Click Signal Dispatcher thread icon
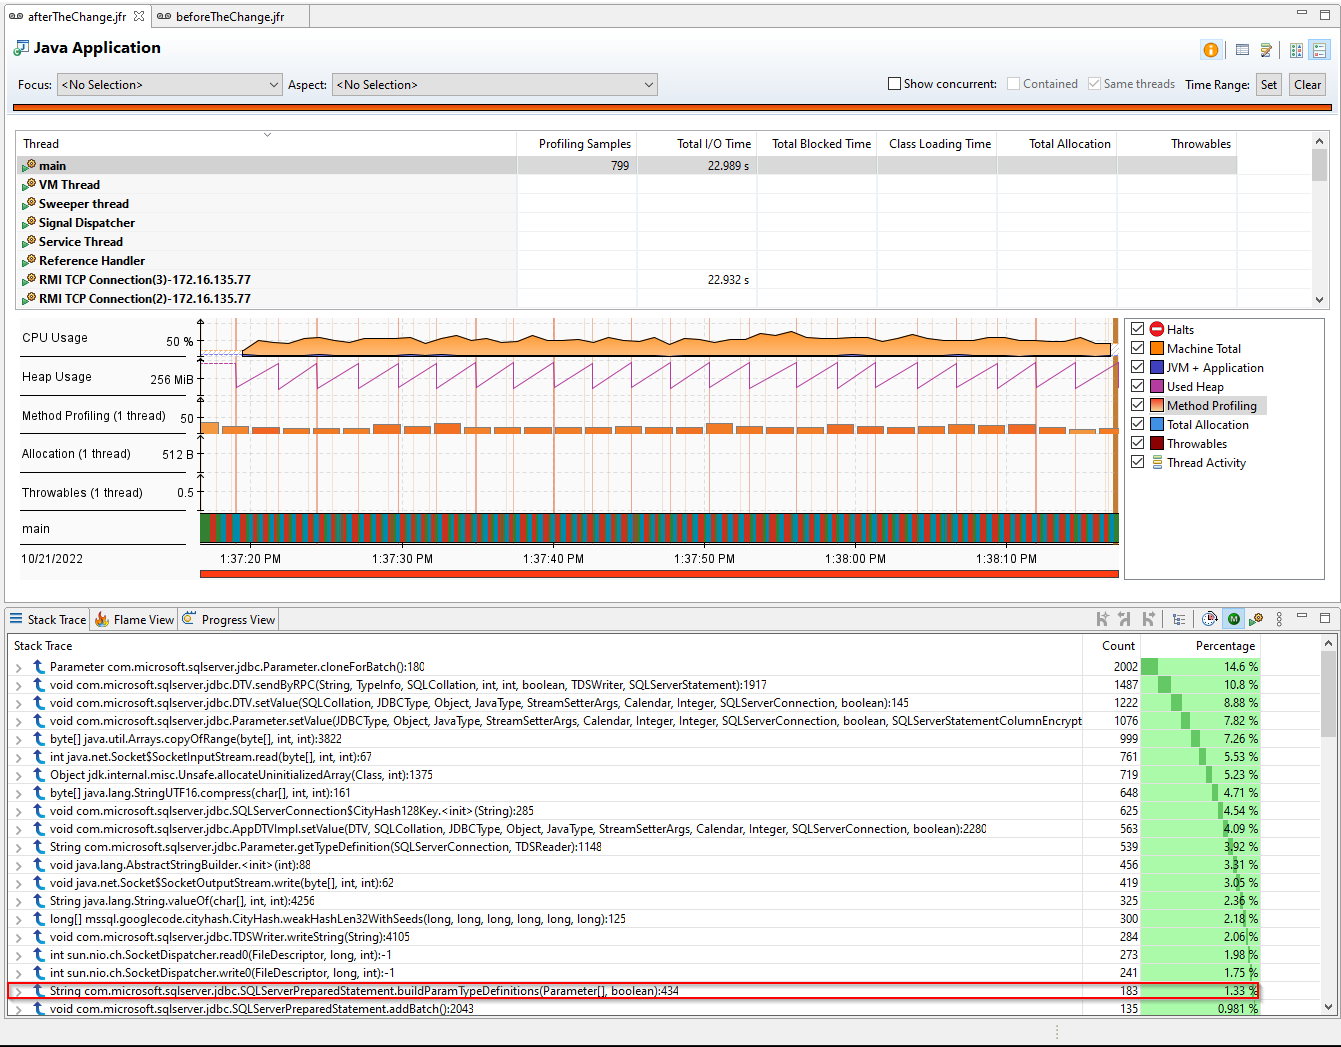The height and width of the screenshot is (1047, 1341). 29,222
